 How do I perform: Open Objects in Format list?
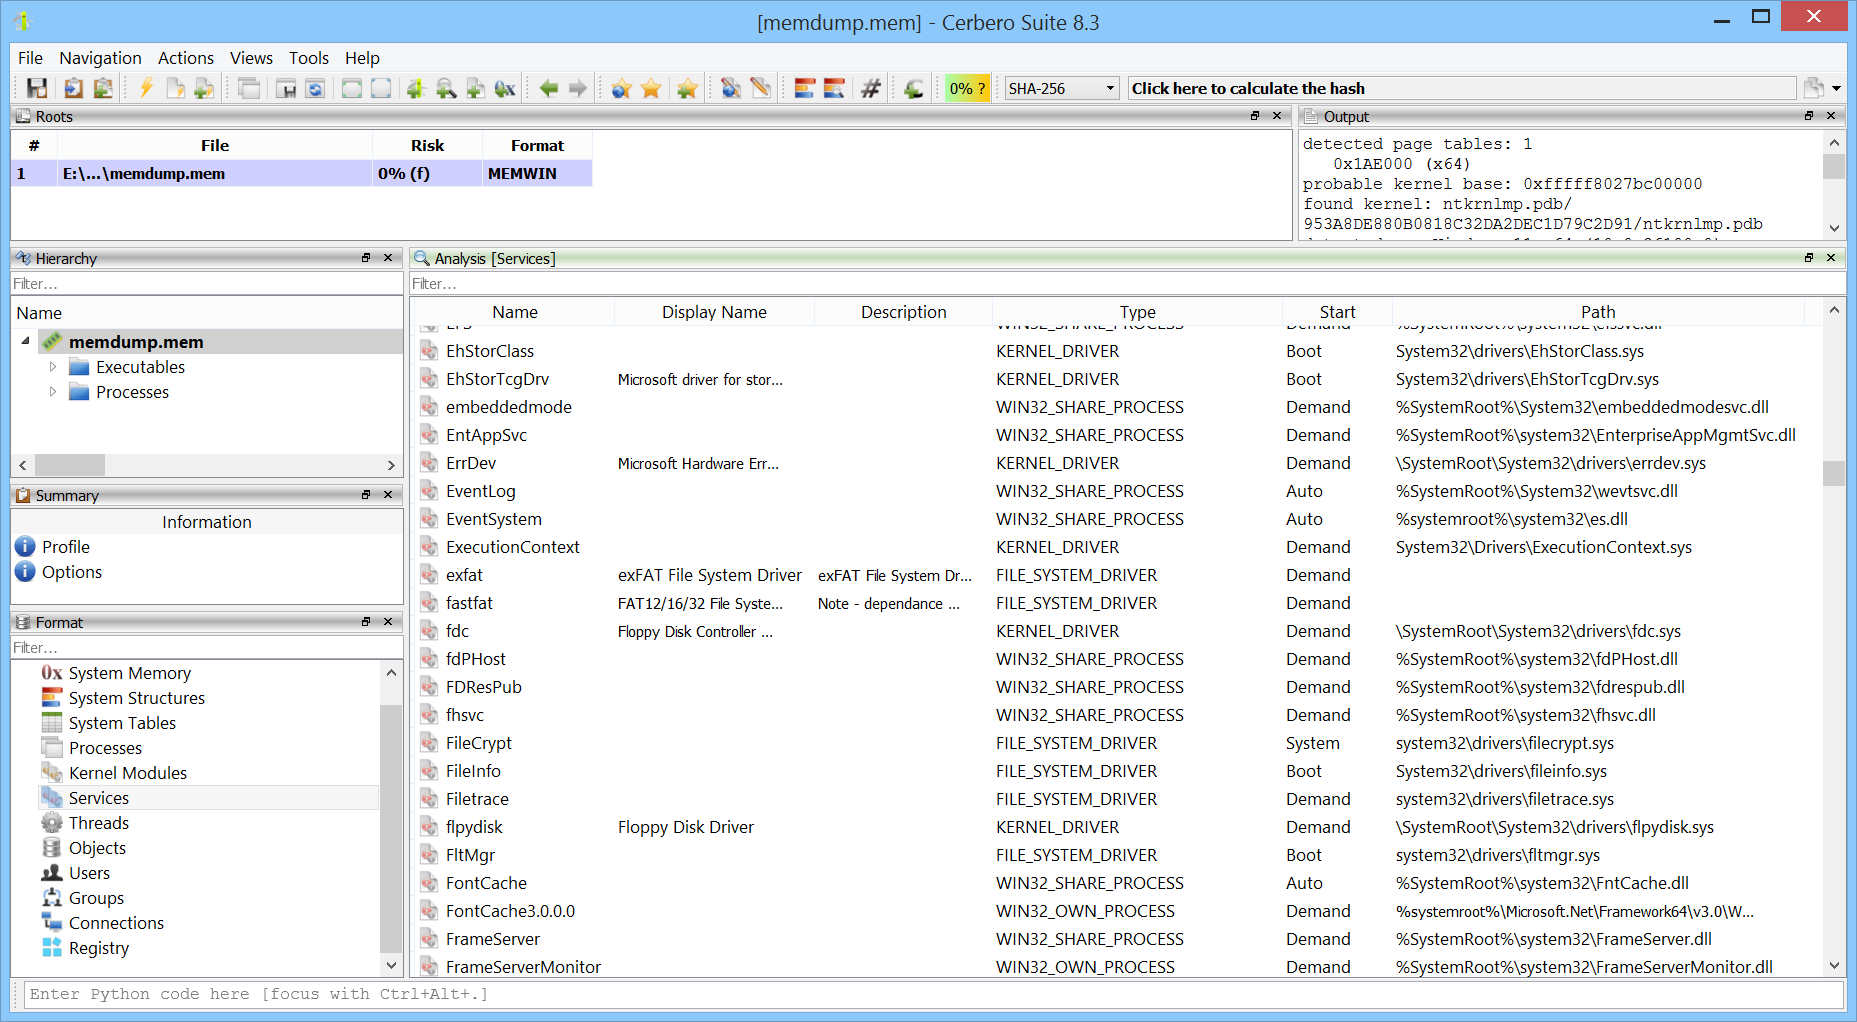click(x=97, y=848)
